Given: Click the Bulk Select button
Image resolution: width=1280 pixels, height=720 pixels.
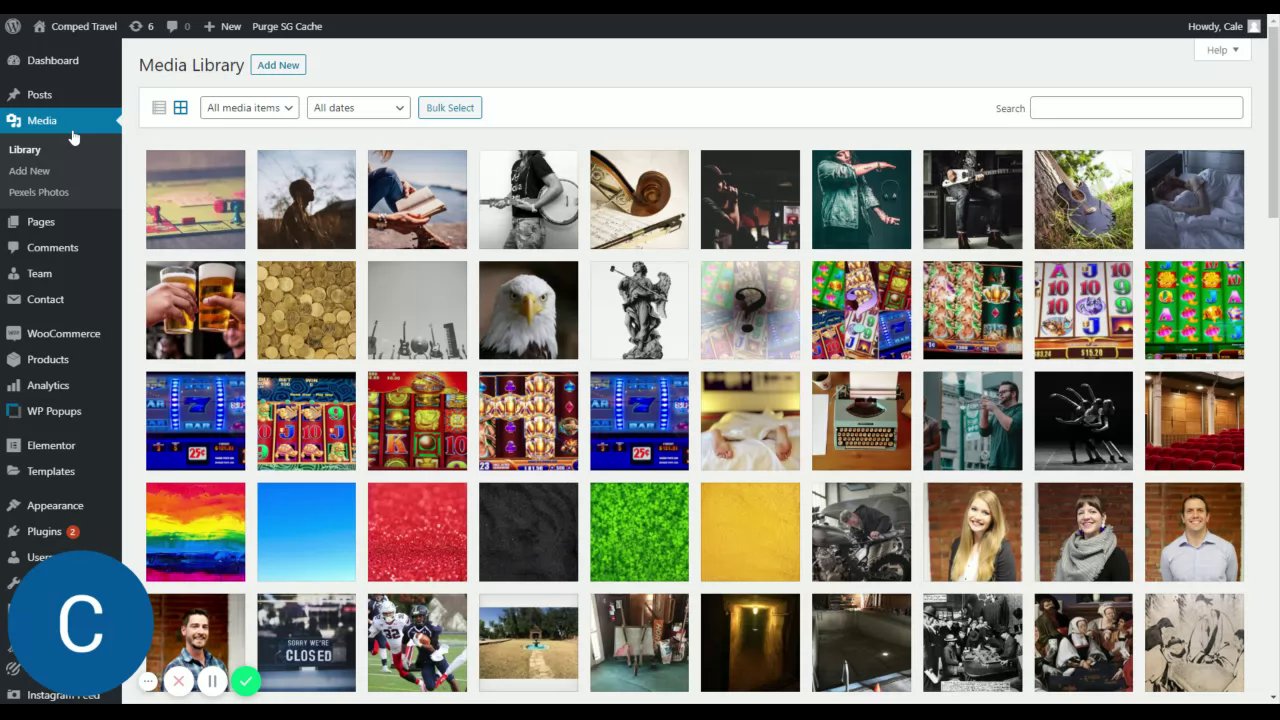Looking at the screenshot, I should point(450,108).
